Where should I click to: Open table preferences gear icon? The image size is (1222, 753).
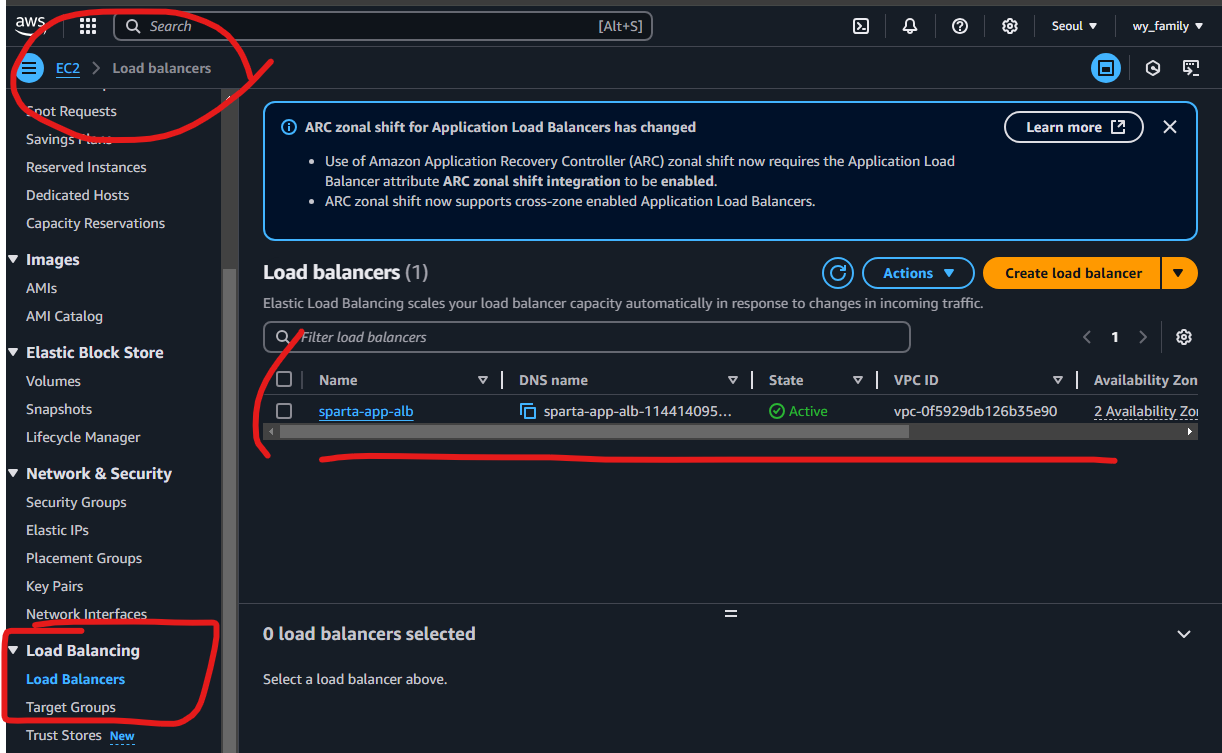[1184, 337]
